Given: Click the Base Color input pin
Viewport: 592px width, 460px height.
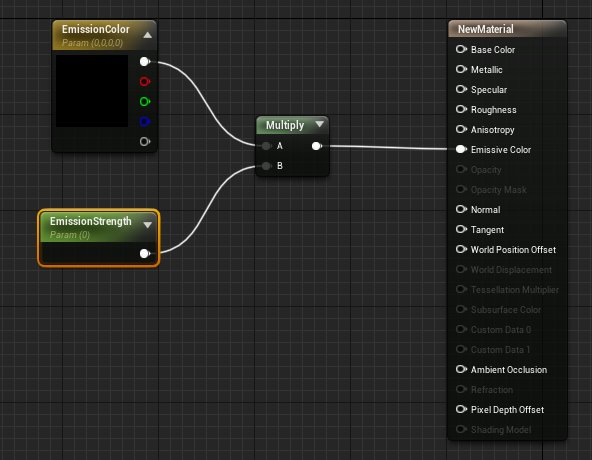Looking at the screenshot, I should 461,49.
